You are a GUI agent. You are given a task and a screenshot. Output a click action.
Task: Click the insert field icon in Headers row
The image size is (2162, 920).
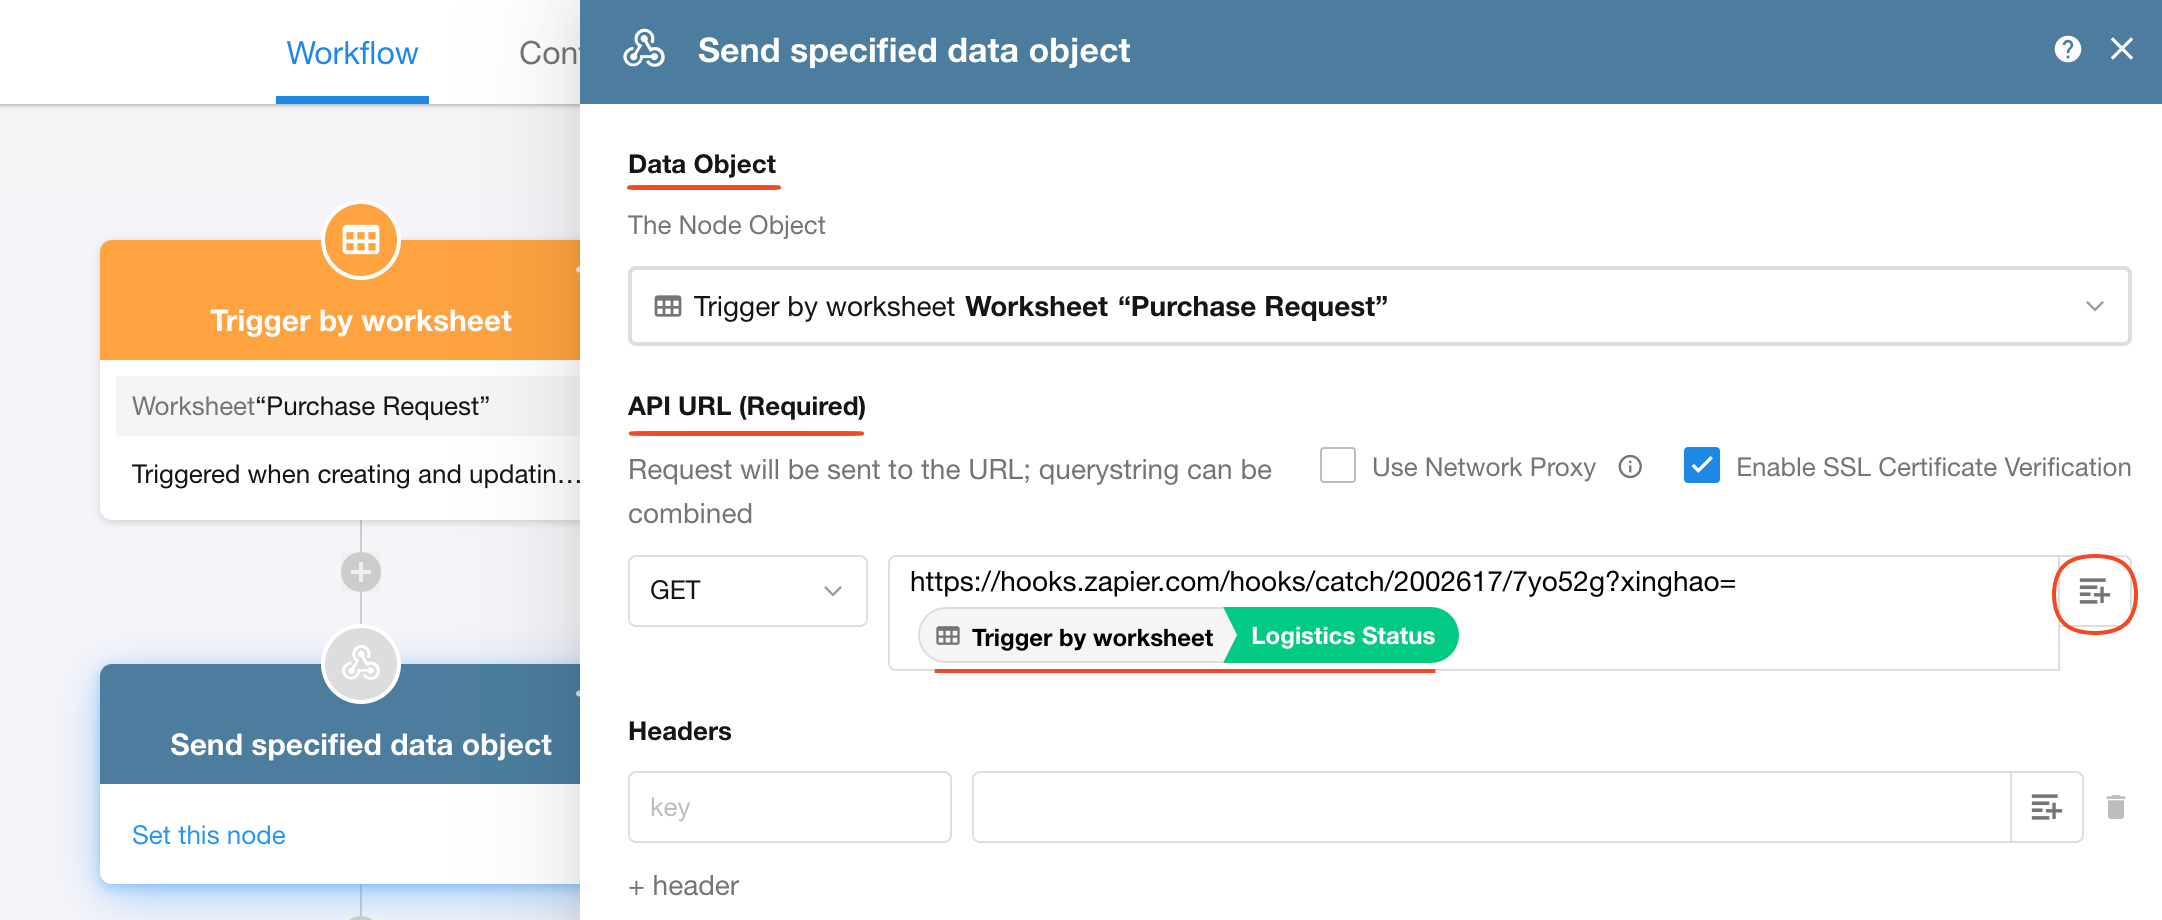pyautogui.click(x=2046, y=807)
